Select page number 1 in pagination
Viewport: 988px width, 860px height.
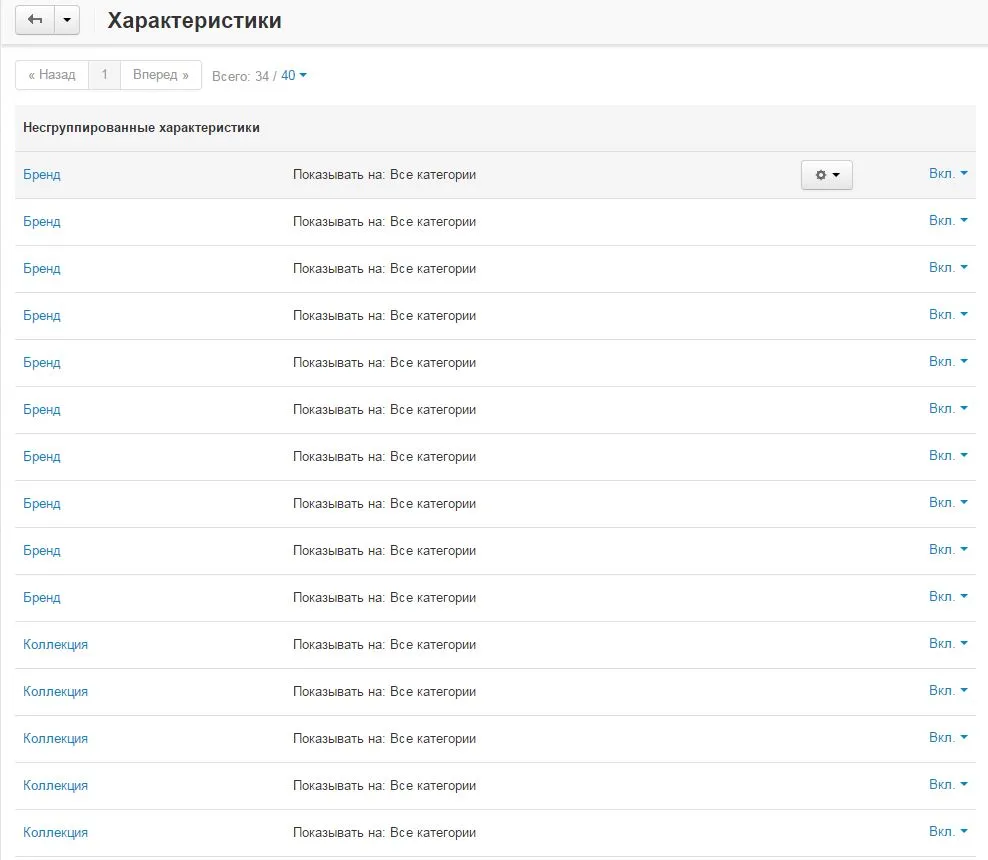tap(105, 75)
